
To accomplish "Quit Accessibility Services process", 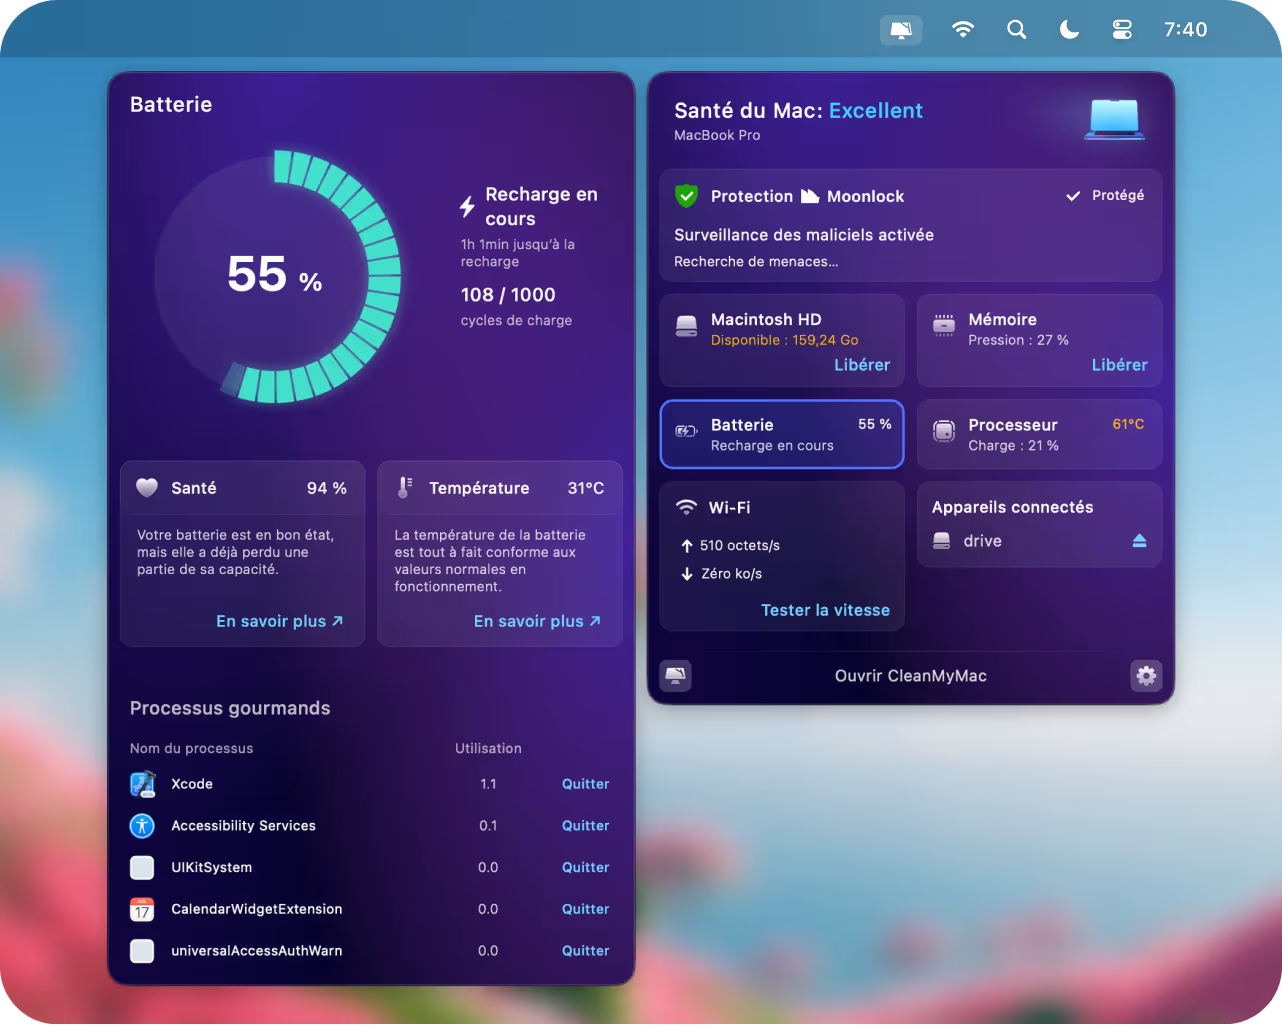I will [x=586, y=826].
